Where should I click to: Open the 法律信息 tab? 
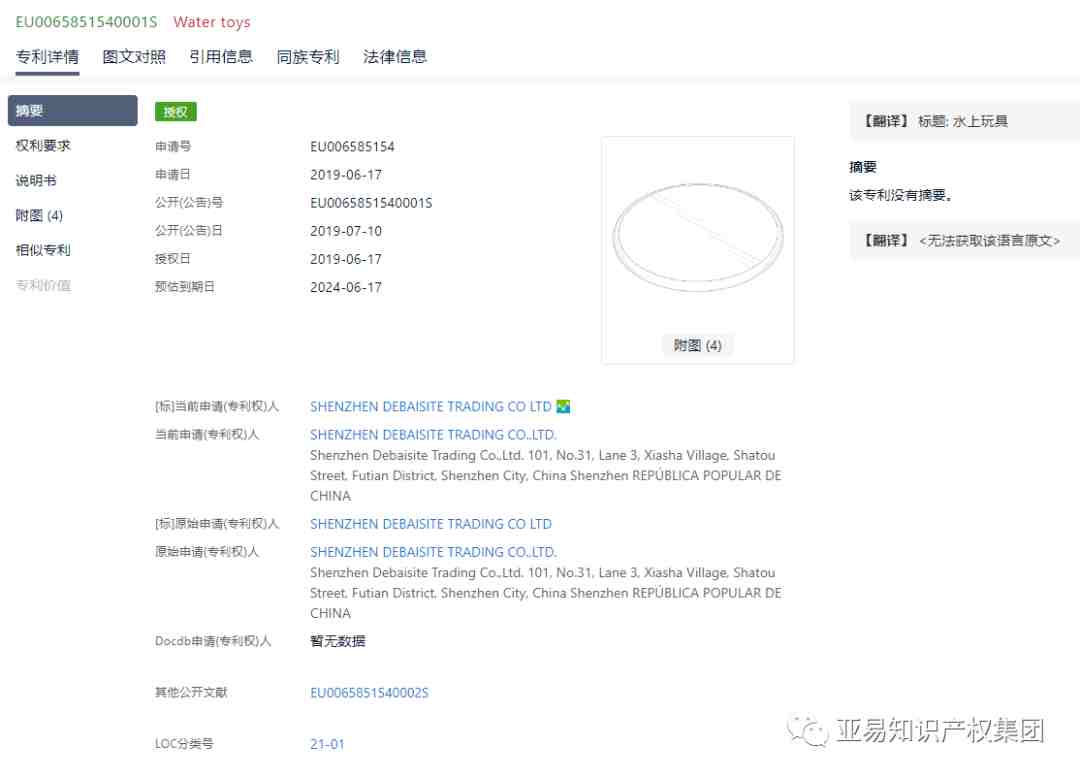coord(395,56)
